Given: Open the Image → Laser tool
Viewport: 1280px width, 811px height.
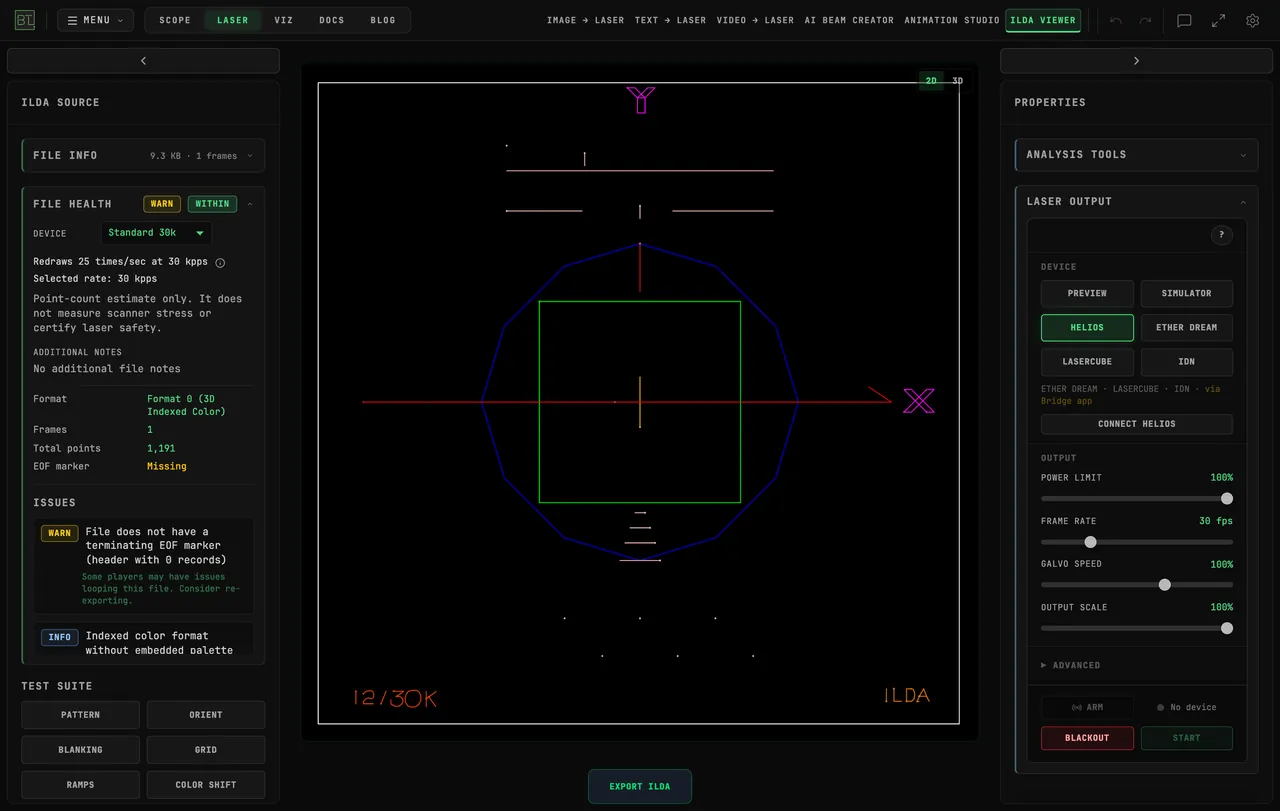Looking at the screenshot, I should (586, 20).
